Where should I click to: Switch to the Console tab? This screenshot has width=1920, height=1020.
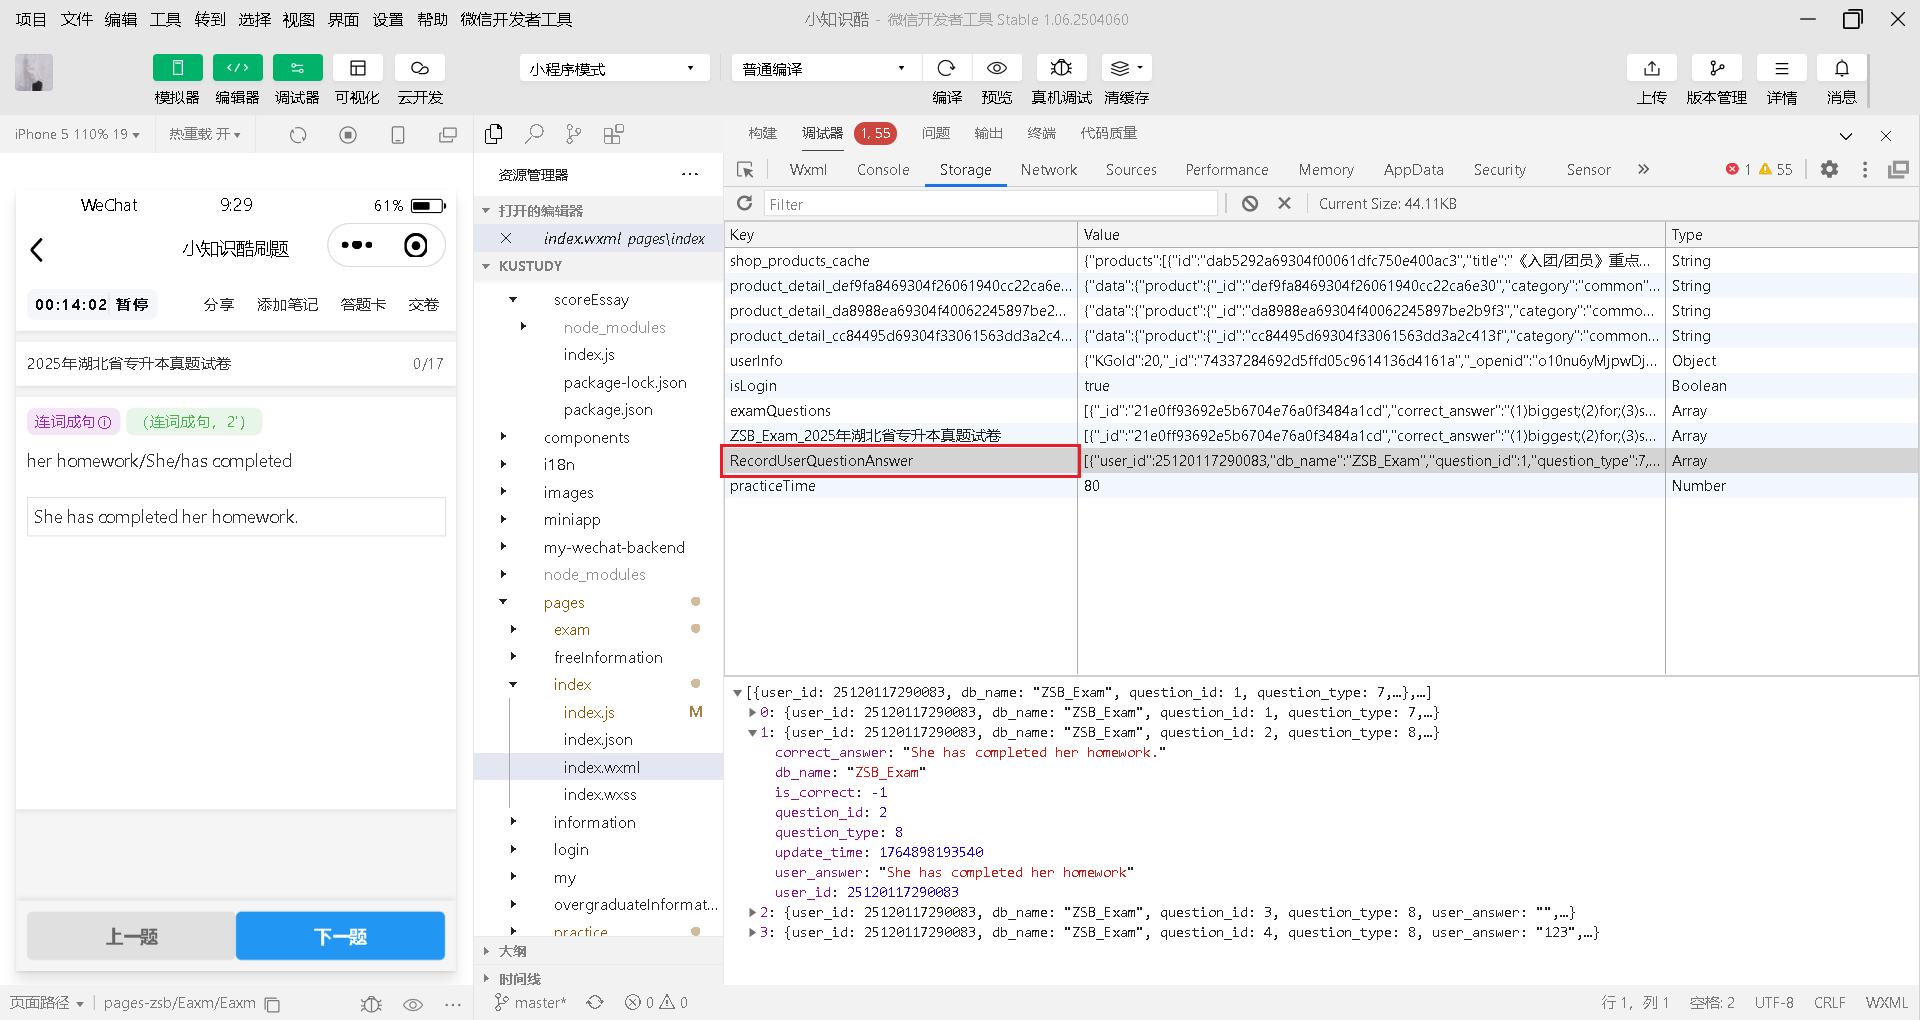tap(882, 170)
